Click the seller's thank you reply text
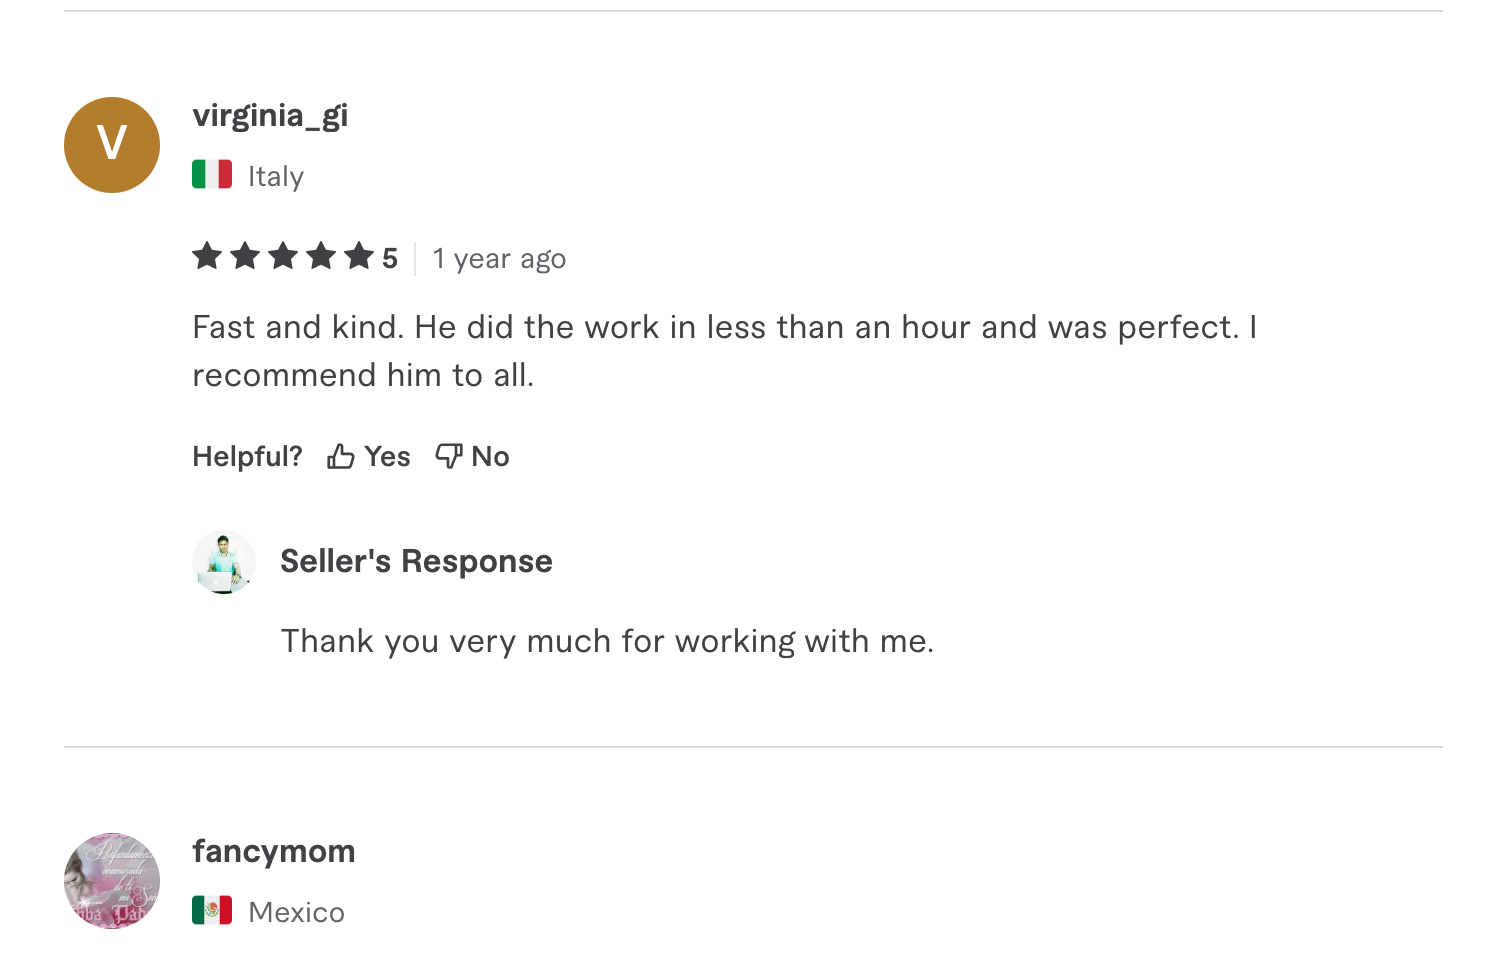 coord(607,641)
